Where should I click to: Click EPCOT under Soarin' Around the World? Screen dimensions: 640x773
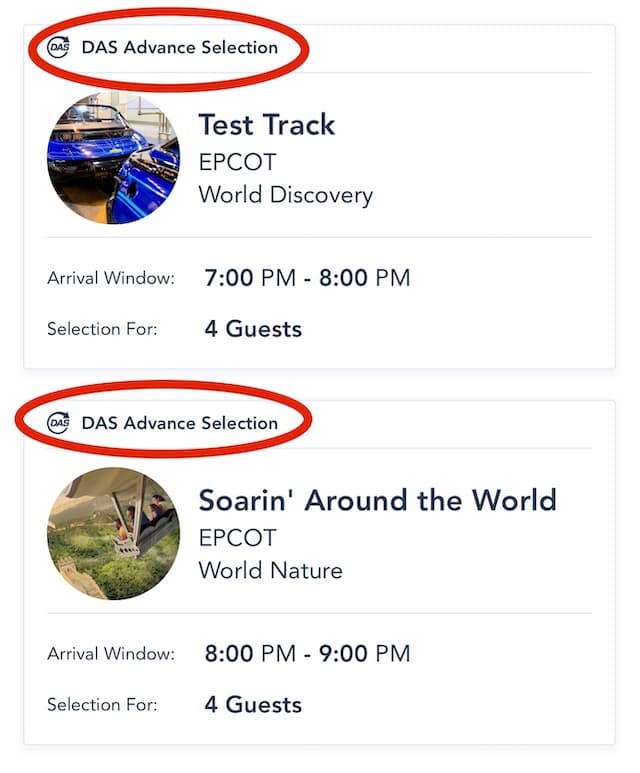(237, 537)
